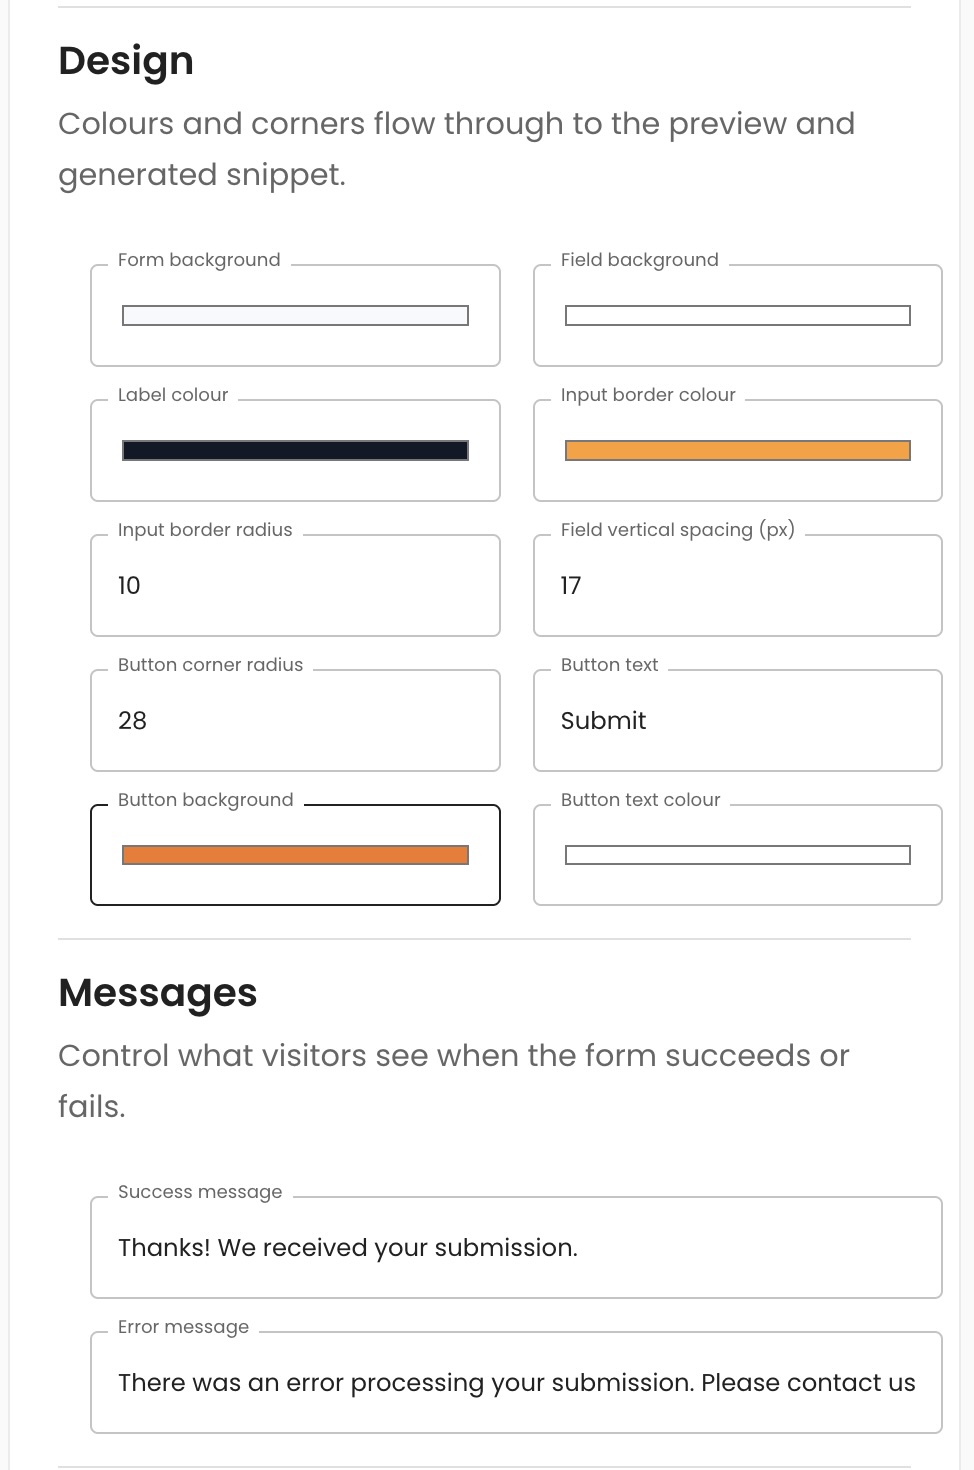This screenshot has width=974, height=1470.
Task: Click the "Input border colour" label text
Action: (648, 395)
